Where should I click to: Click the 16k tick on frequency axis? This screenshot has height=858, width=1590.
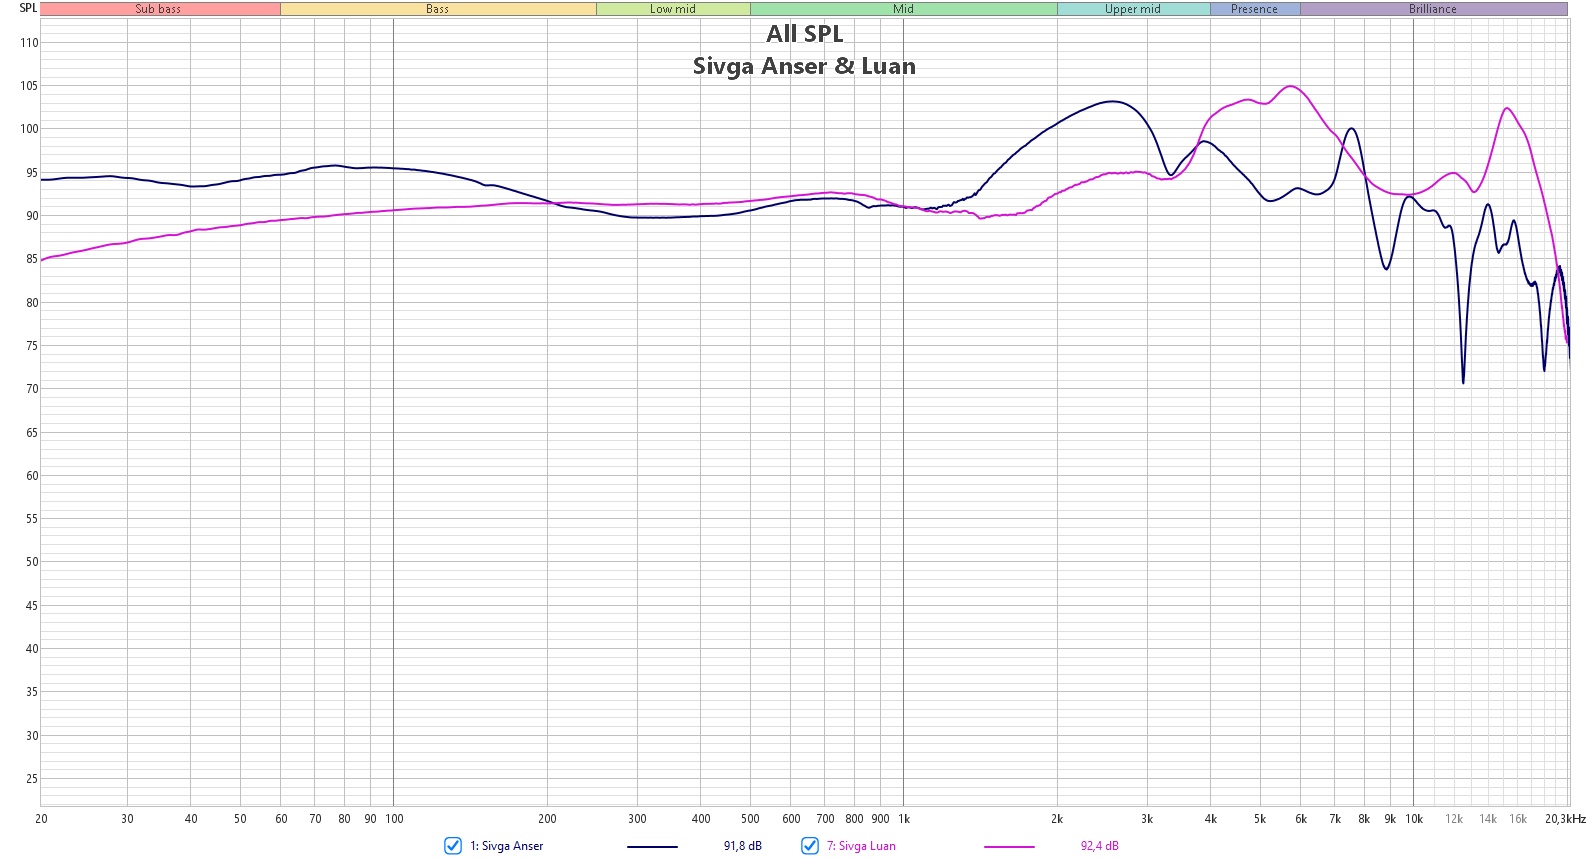pos(1518,819)
